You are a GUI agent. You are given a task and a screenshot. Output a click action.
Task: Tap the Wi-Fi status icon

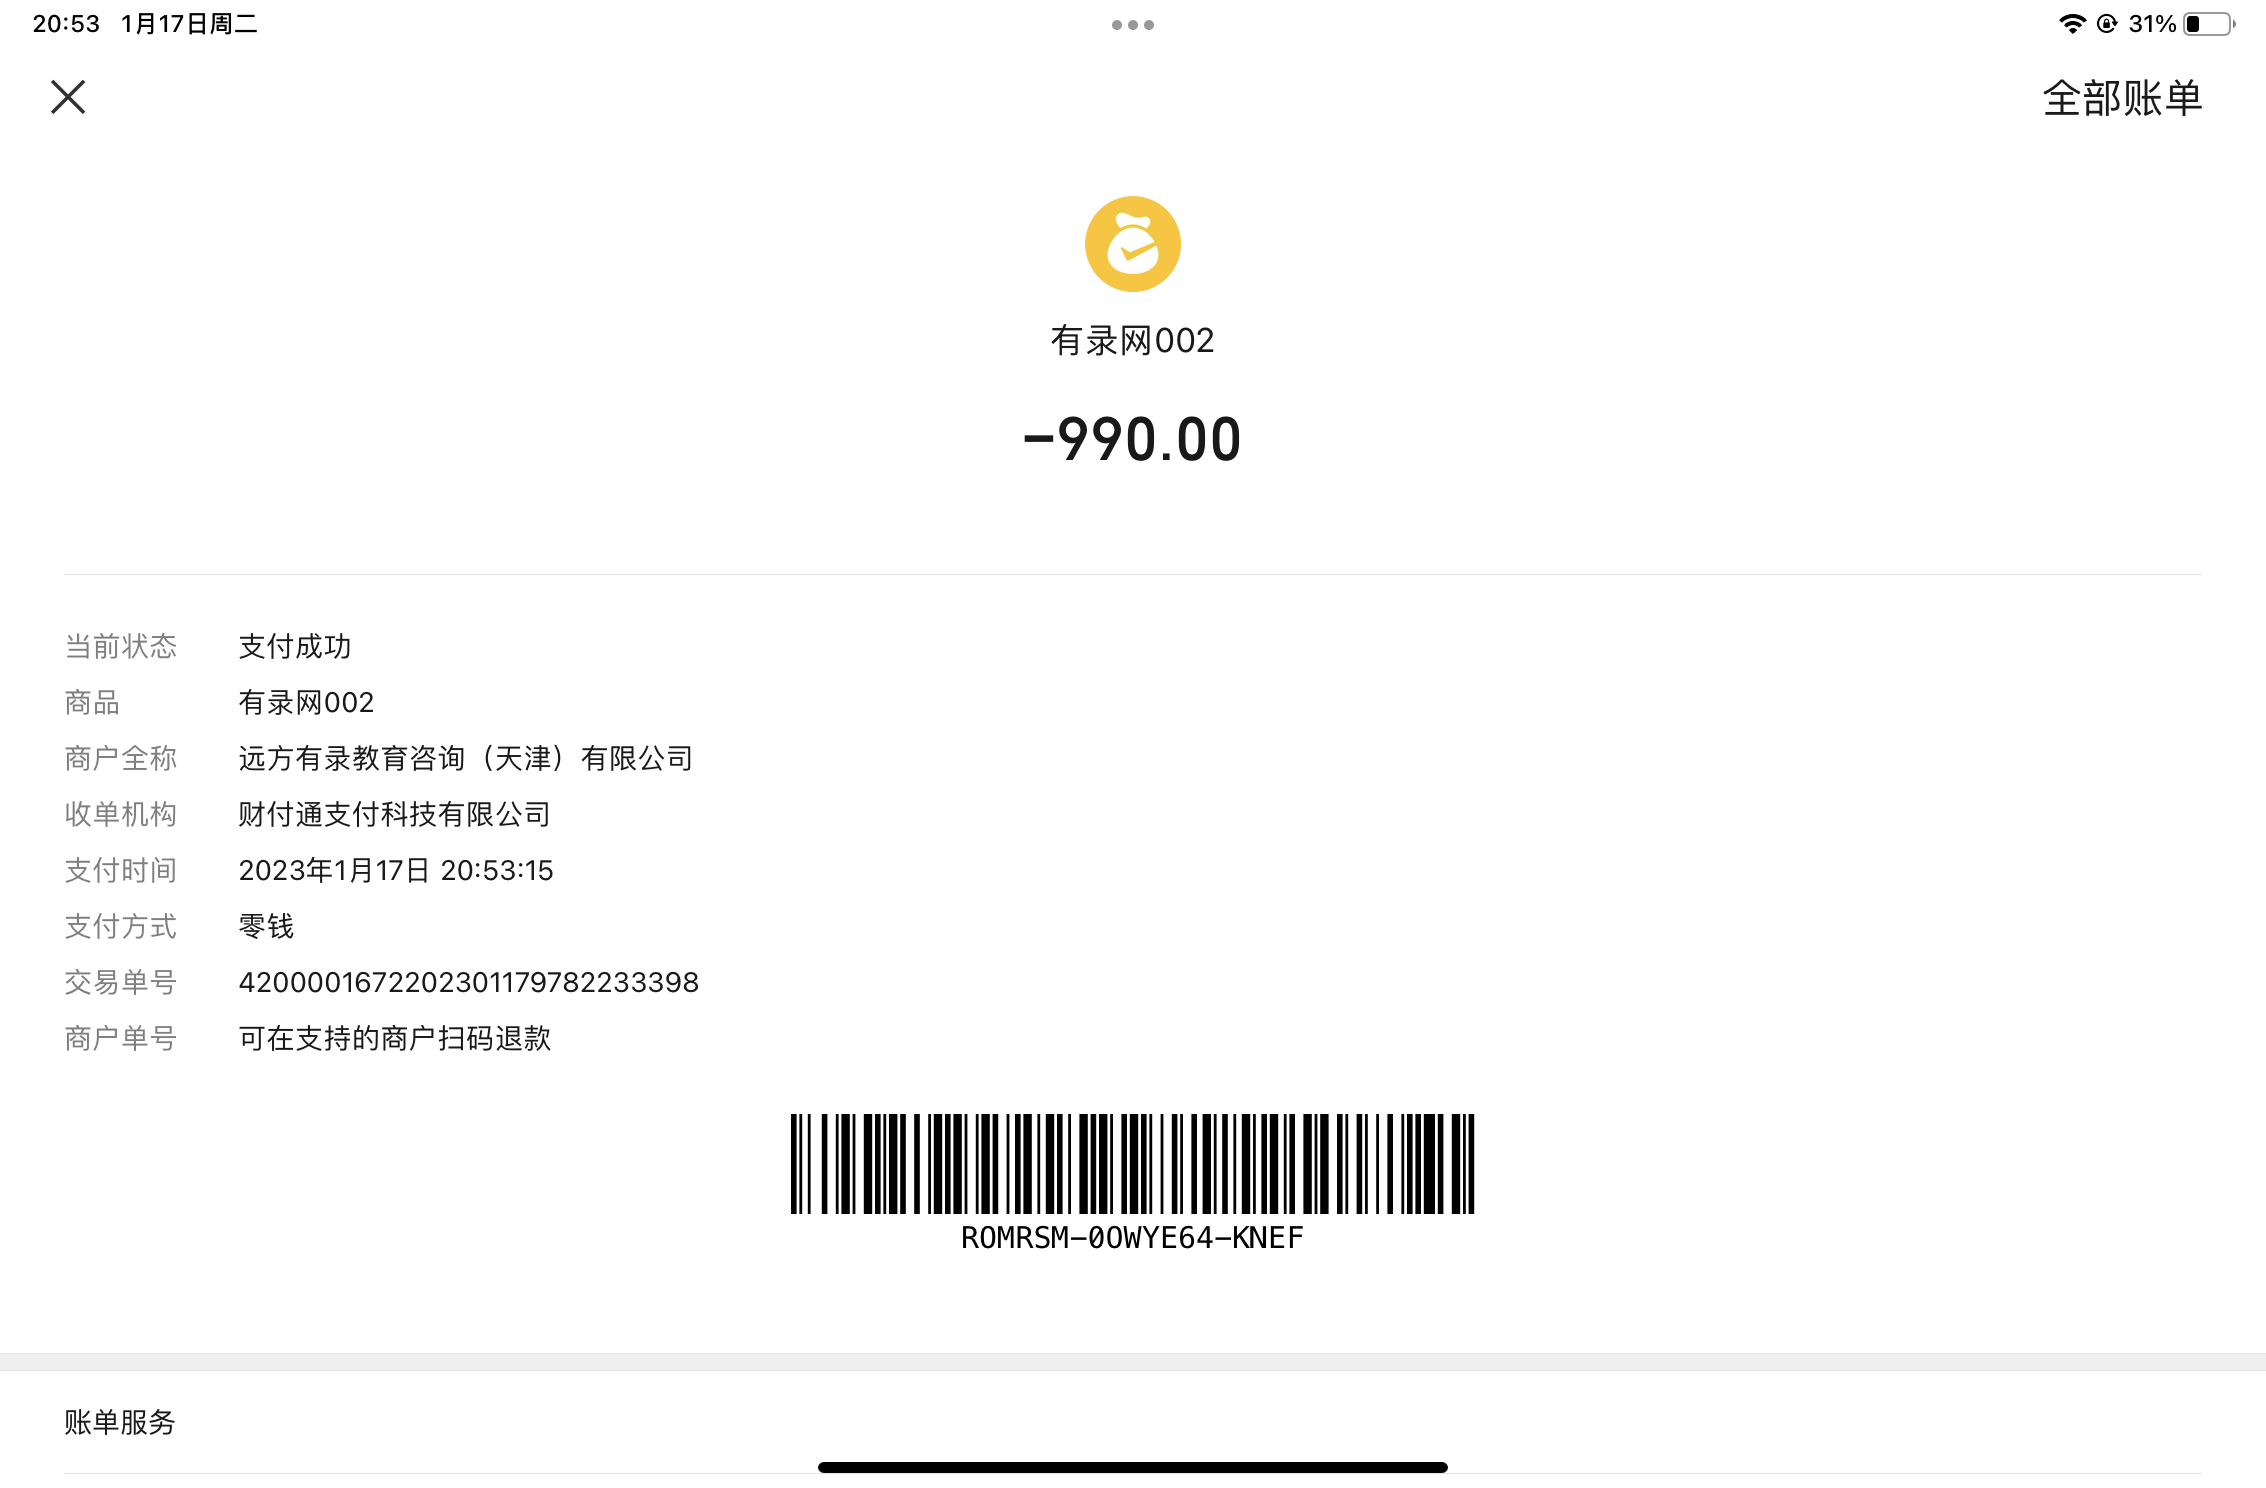(2071, 24)
